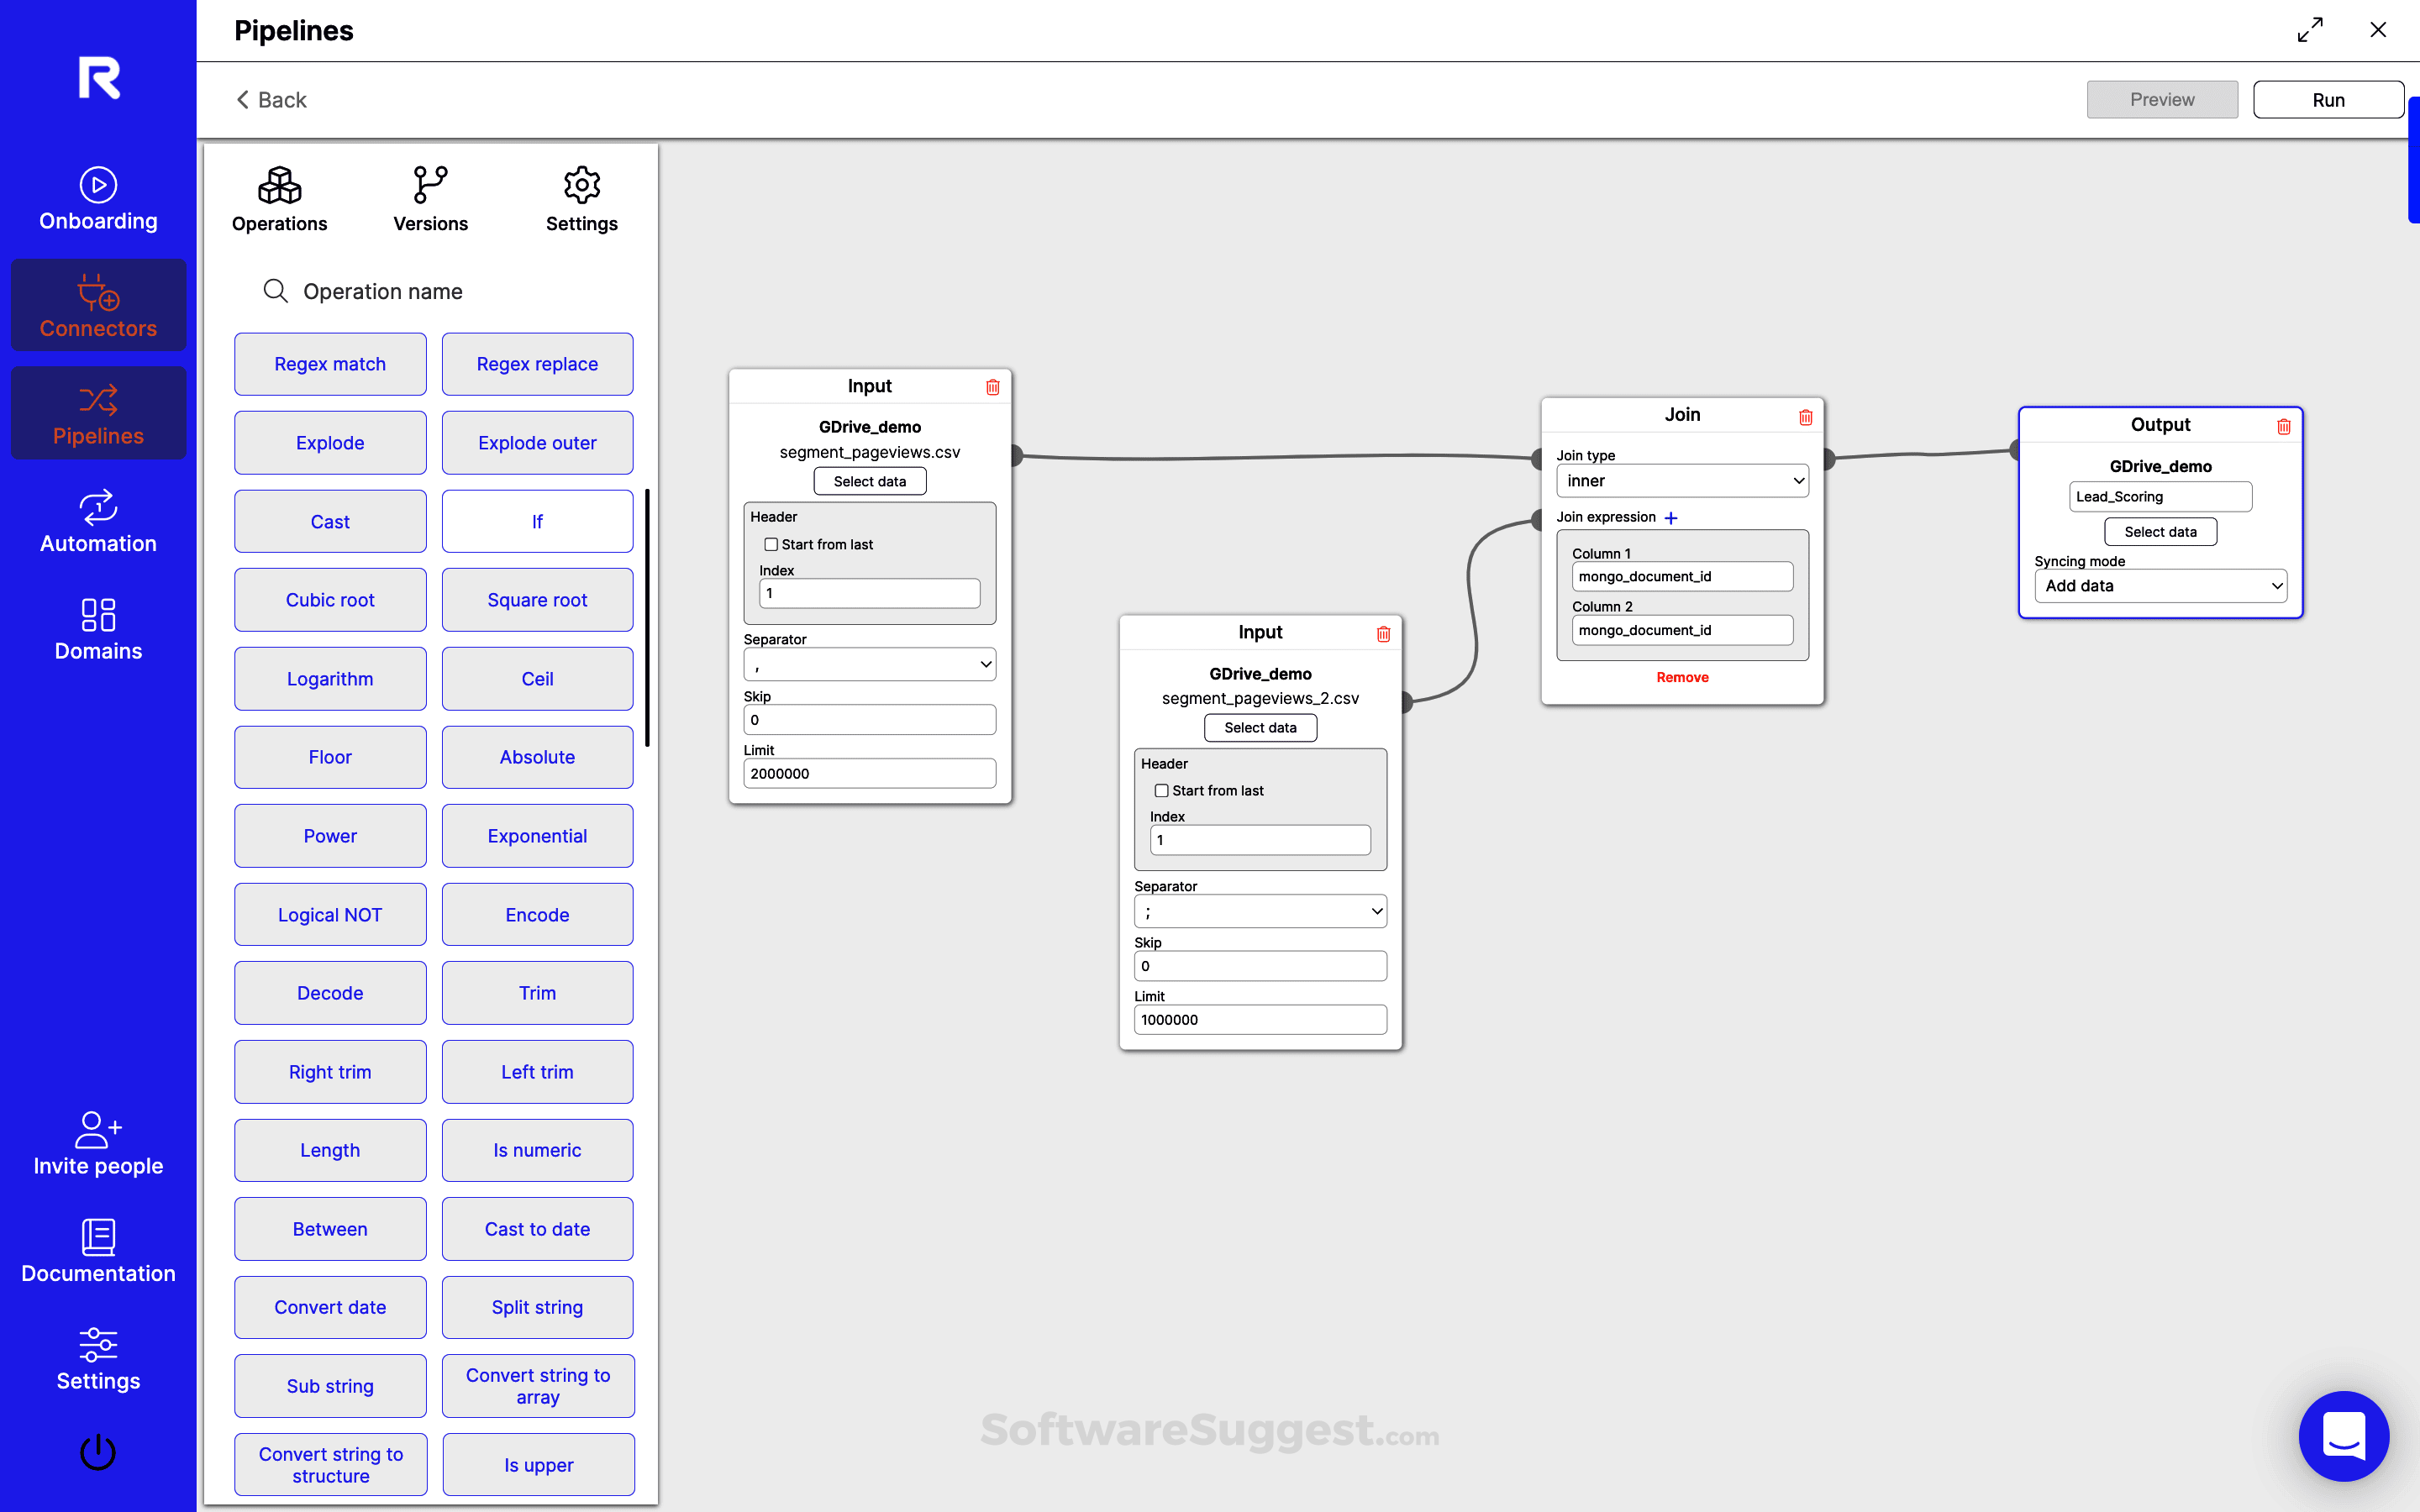Enable Start from last in first Input node
The width and height of the screenshot is (2420, 1512).
point(770,543)
